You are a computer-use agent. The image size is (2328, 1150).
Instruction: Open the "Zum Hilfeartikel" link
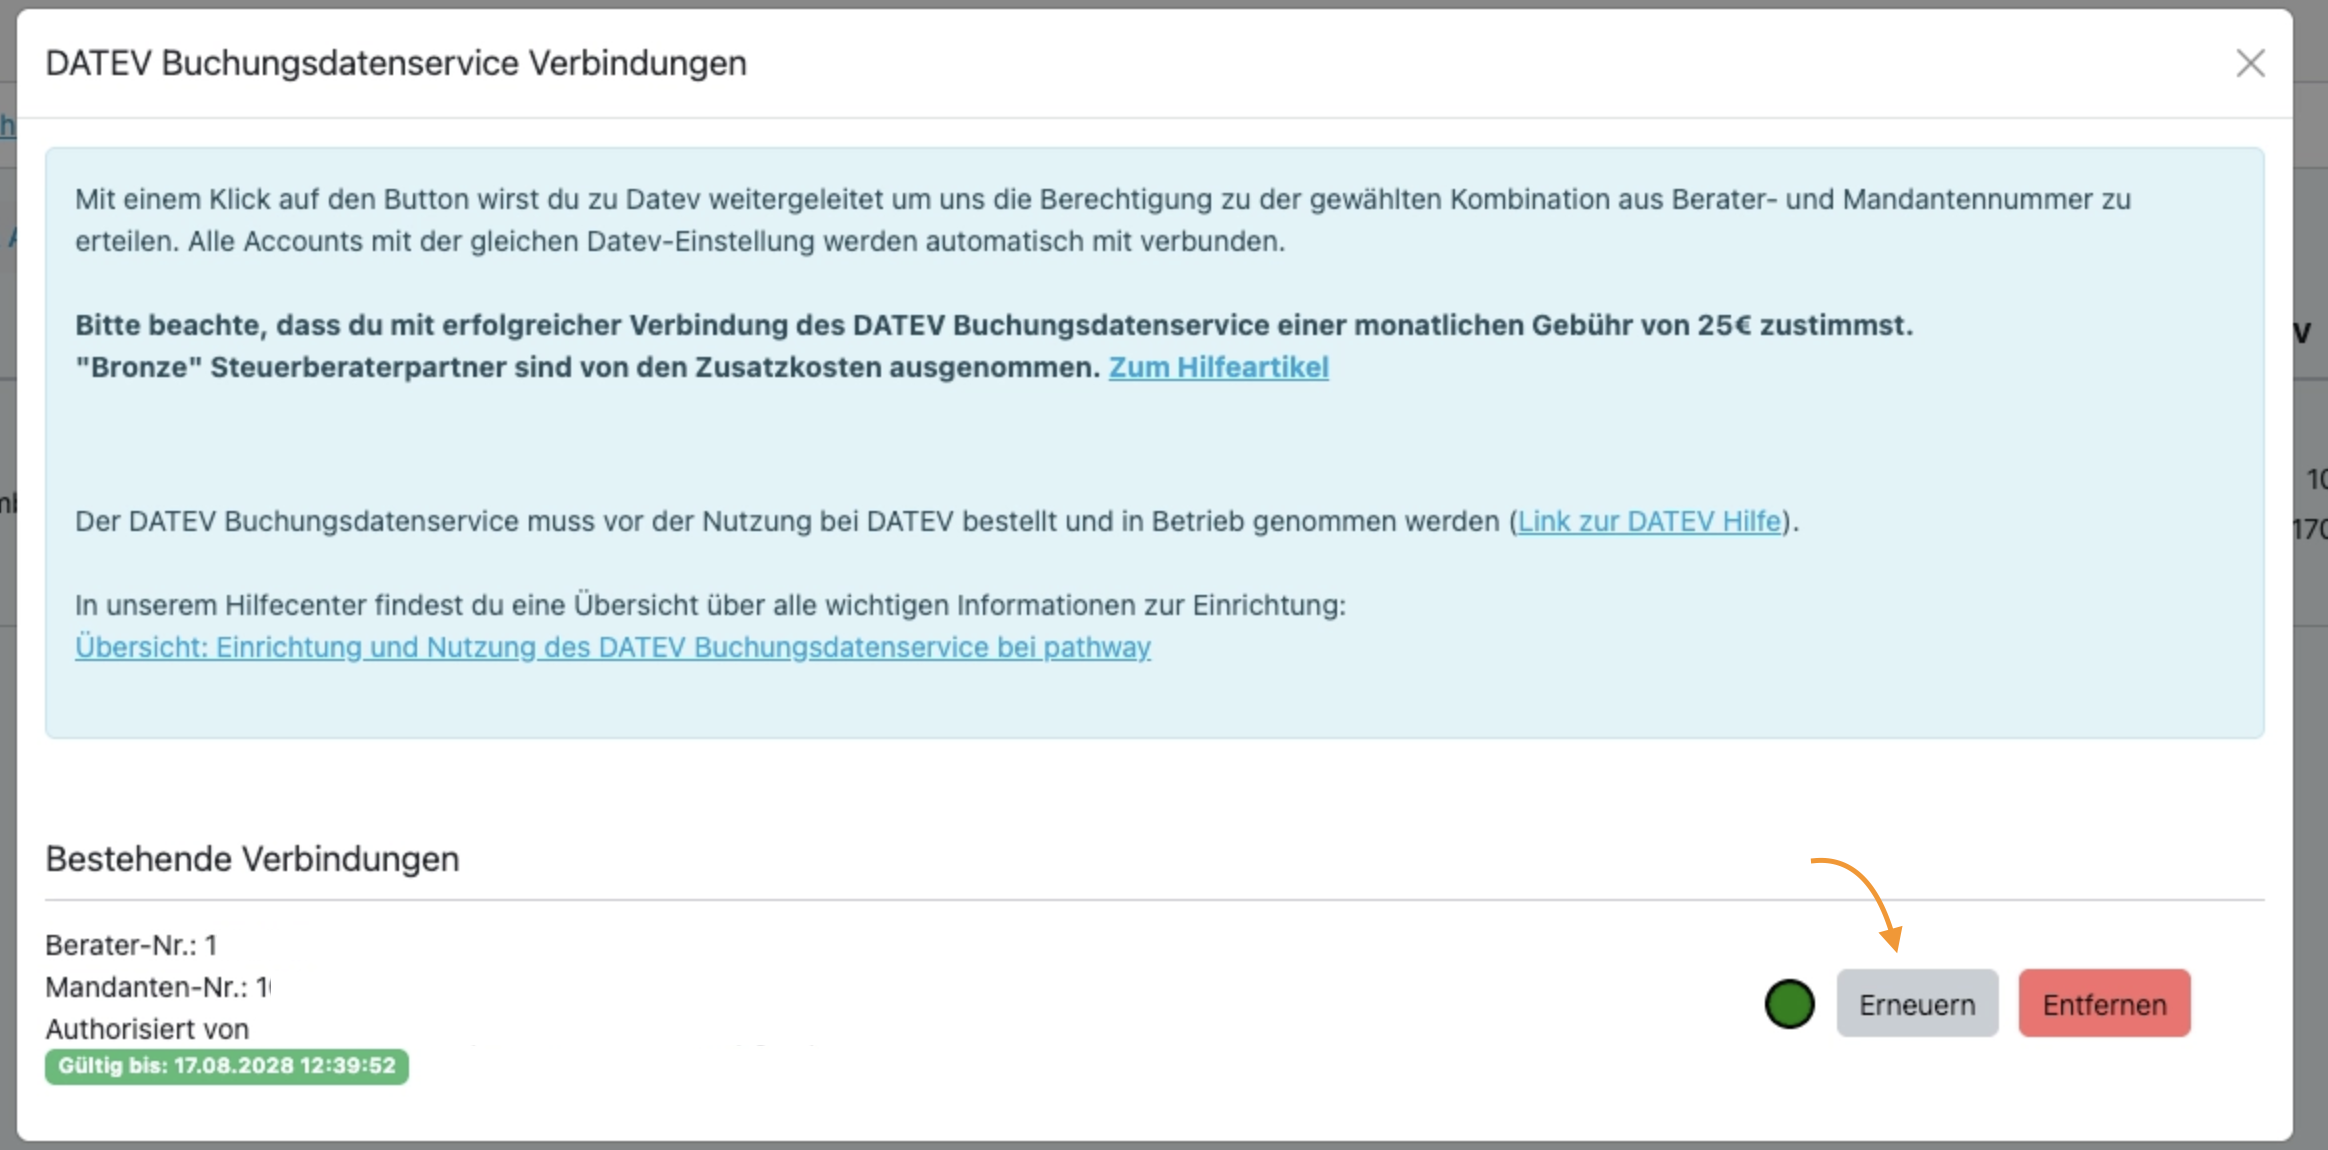[x=1218, y=367]
